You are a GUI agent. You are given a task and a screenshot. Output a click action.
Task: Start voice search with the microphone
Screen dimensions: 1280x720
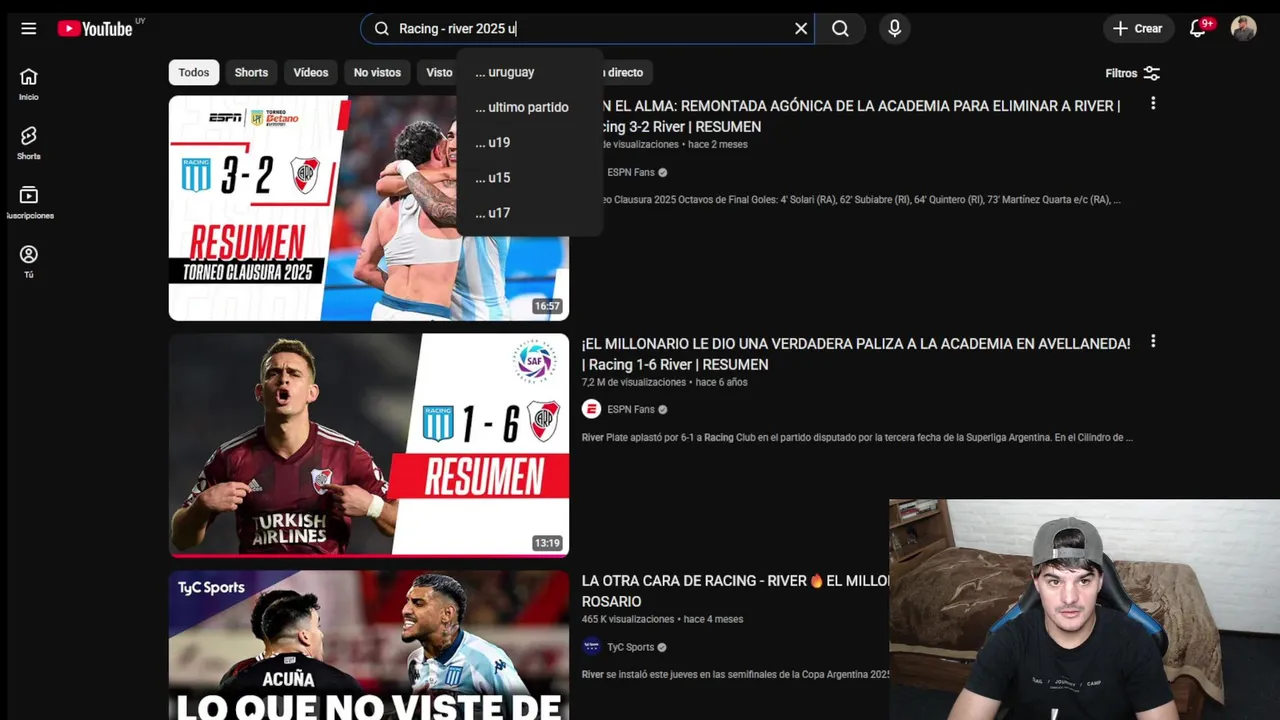[895, 29]
